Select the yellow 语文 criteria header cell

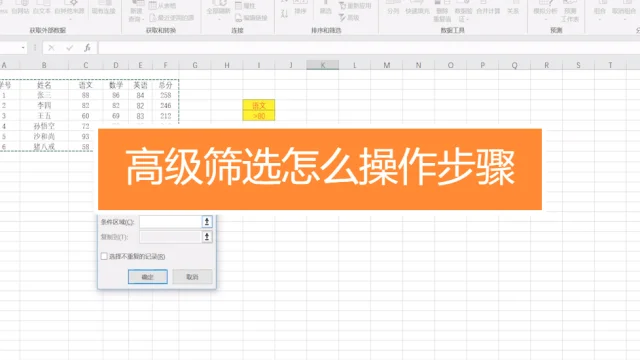click(x=259, y=105)
